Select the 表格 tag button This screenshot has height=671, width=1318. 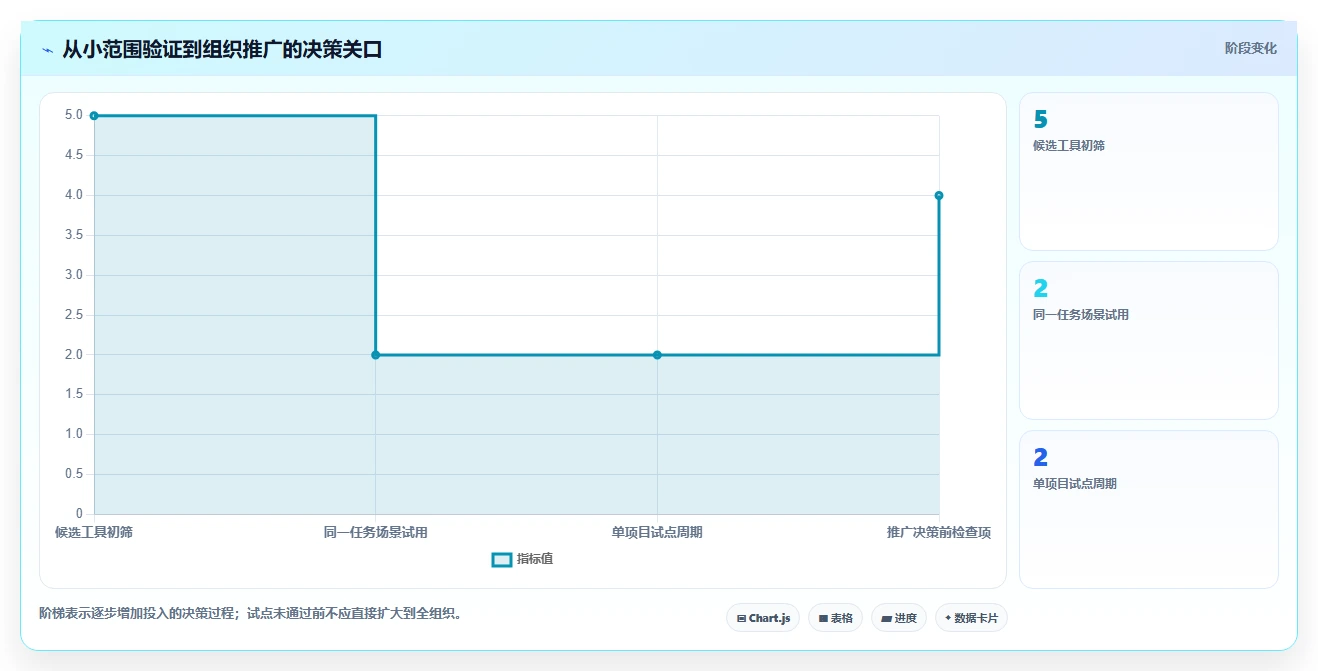[836, 618]
